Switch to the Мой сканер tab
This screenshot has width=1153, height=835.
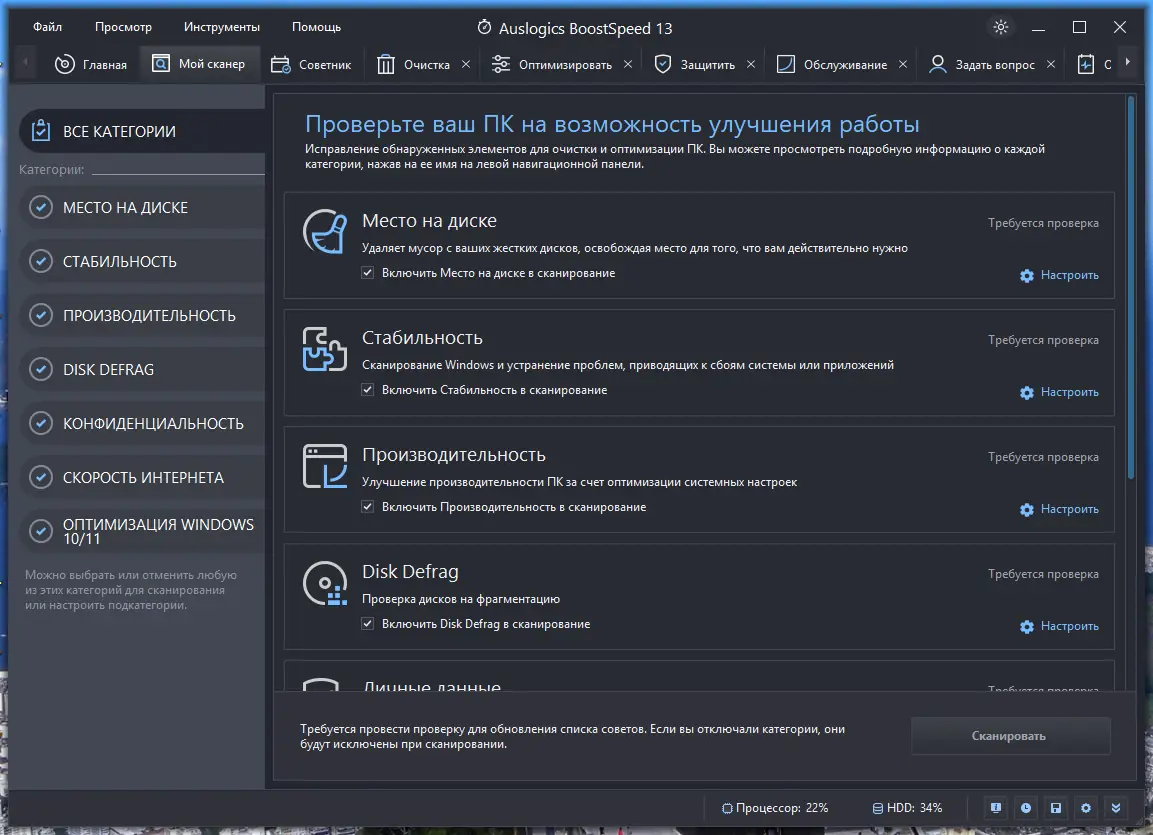point(199,64)
